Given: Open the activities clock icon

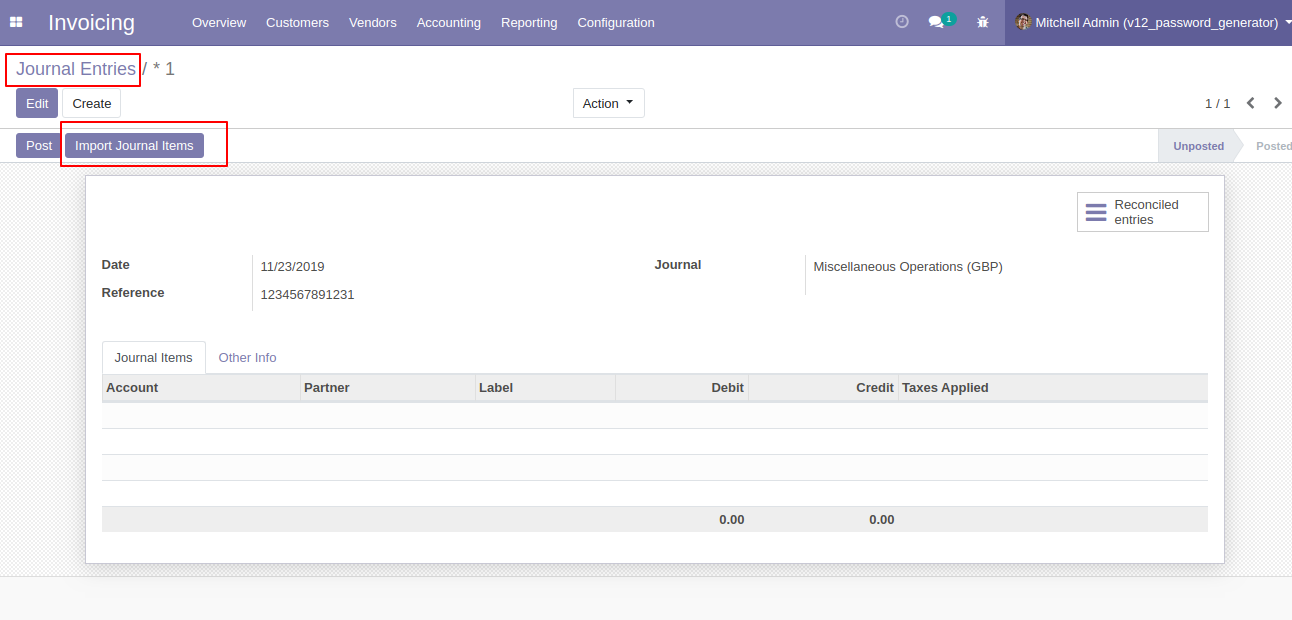Looking at the screenshot, I should click(902, 22).
